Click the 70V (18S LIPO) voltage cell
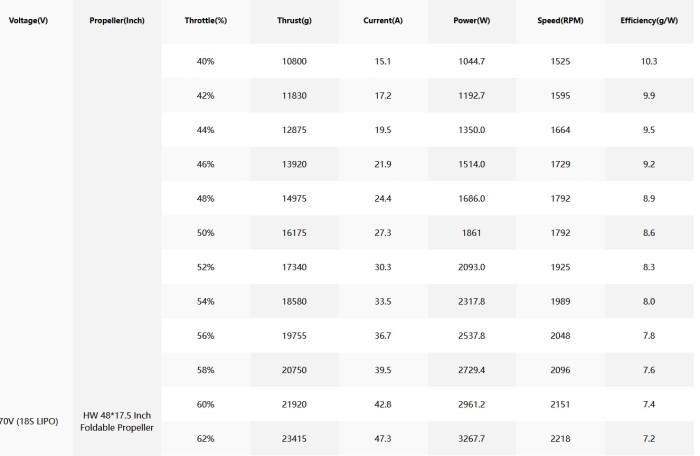 pyautogui.click(x=28, y=421)
